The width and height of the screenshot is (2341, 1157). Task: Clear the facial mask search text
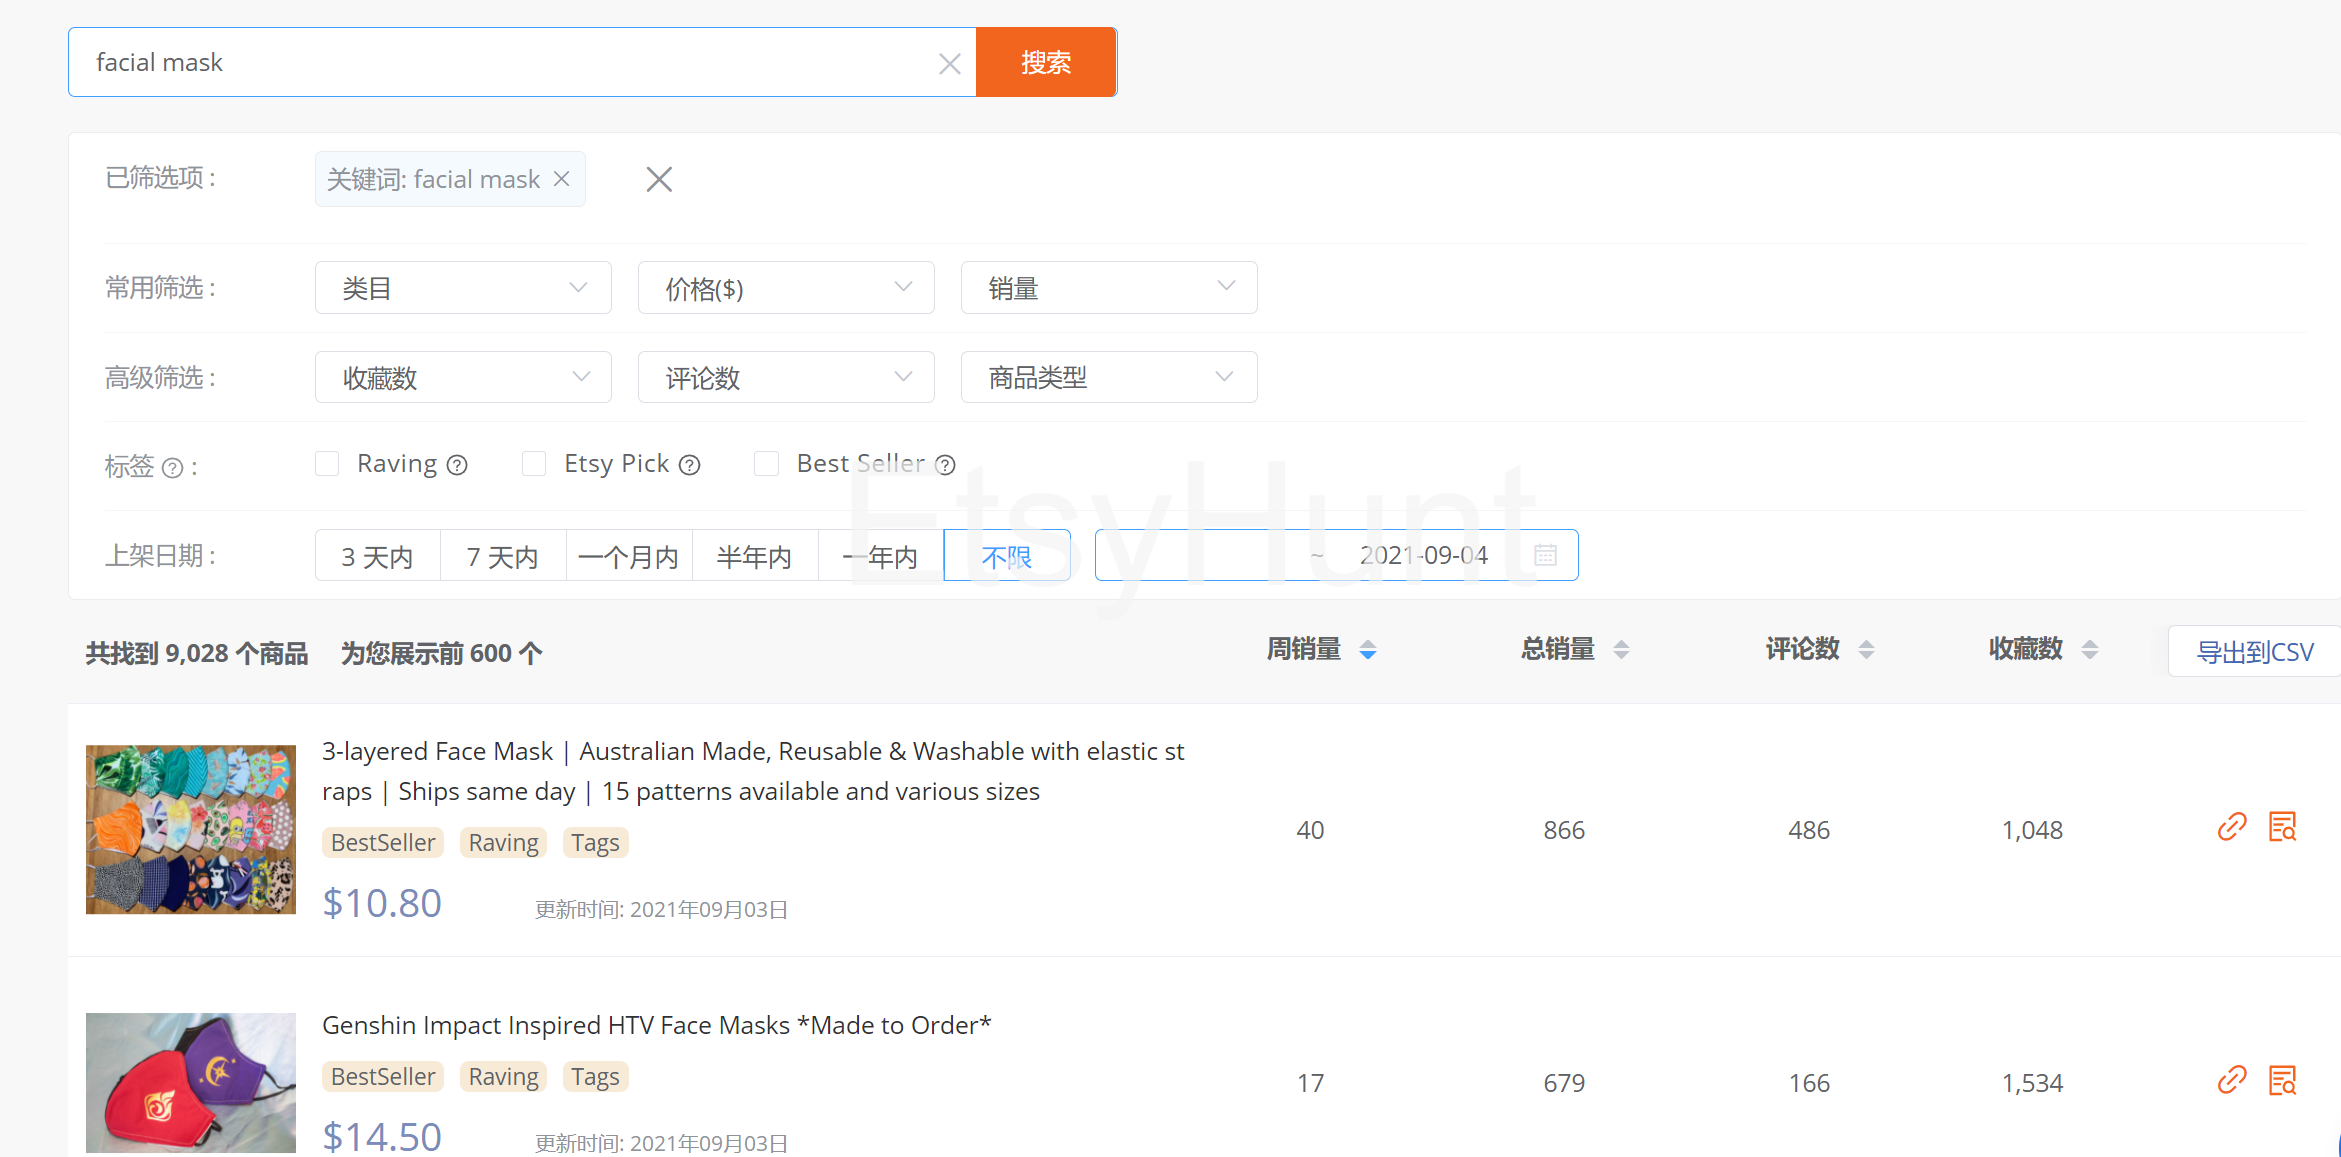coord(949,64)
